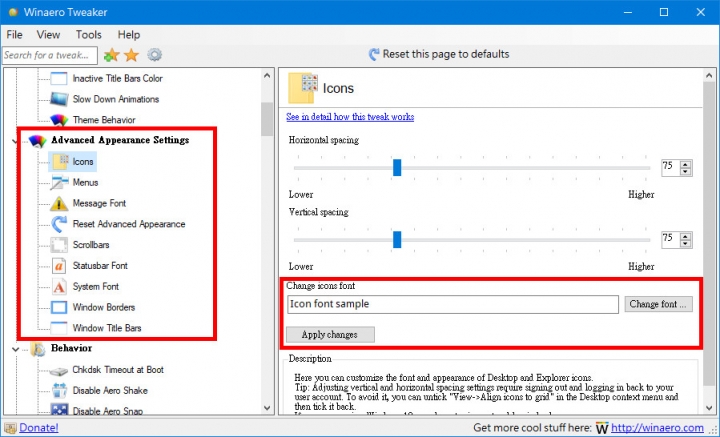720x437 pixels.
Task: Select the Chkdsk Timeout at Boot item
Action: pos(118,370)
